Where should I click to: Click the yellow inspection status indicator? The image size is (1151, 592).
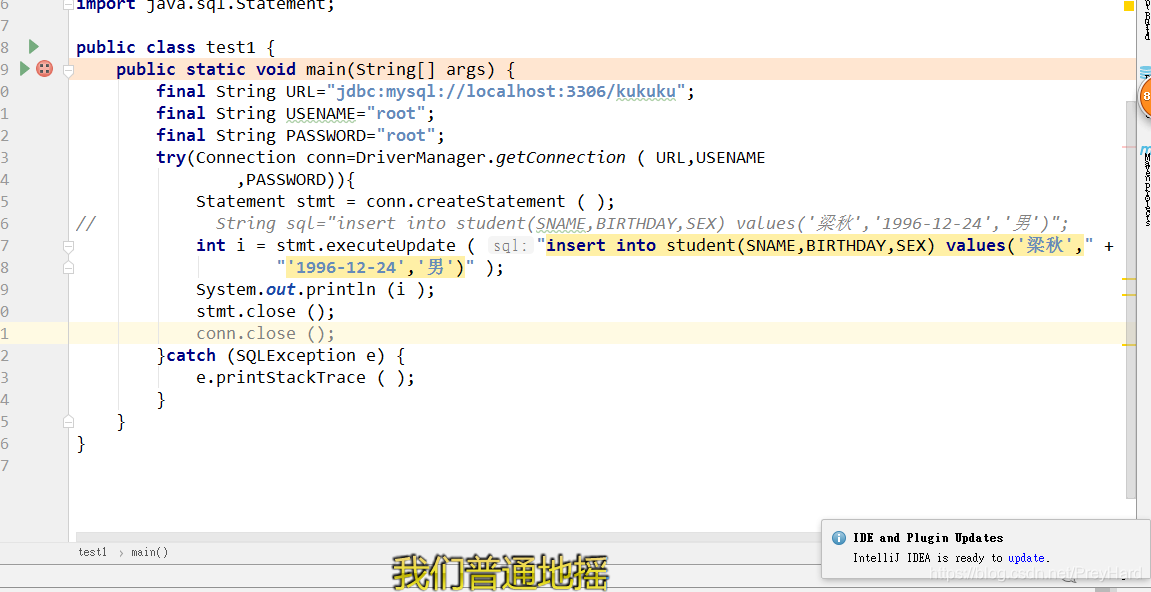(x=1129, y=6)
